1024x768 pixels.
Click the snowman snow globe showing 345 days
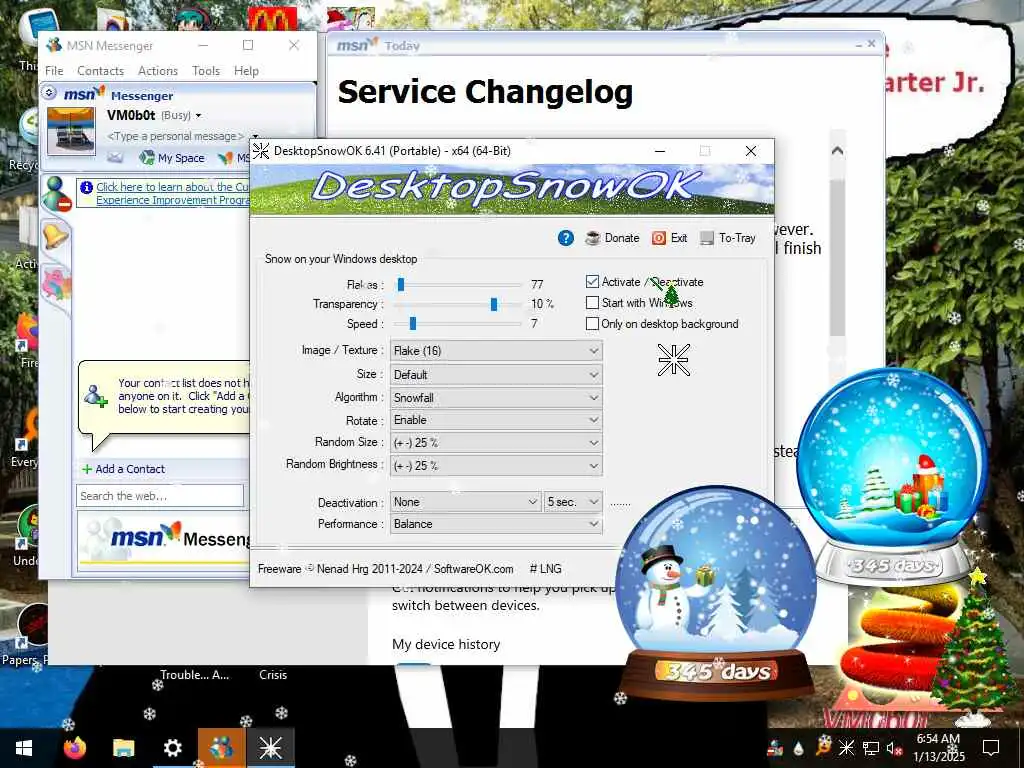[716, 591]
